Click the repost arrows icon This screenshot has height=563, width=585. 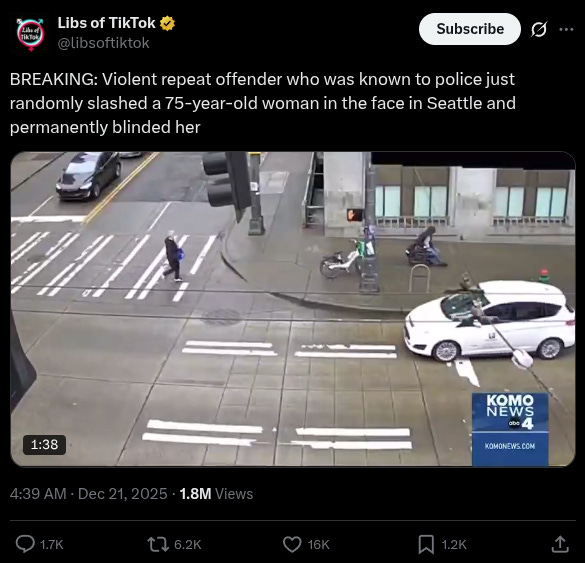(x=157, y=544)
